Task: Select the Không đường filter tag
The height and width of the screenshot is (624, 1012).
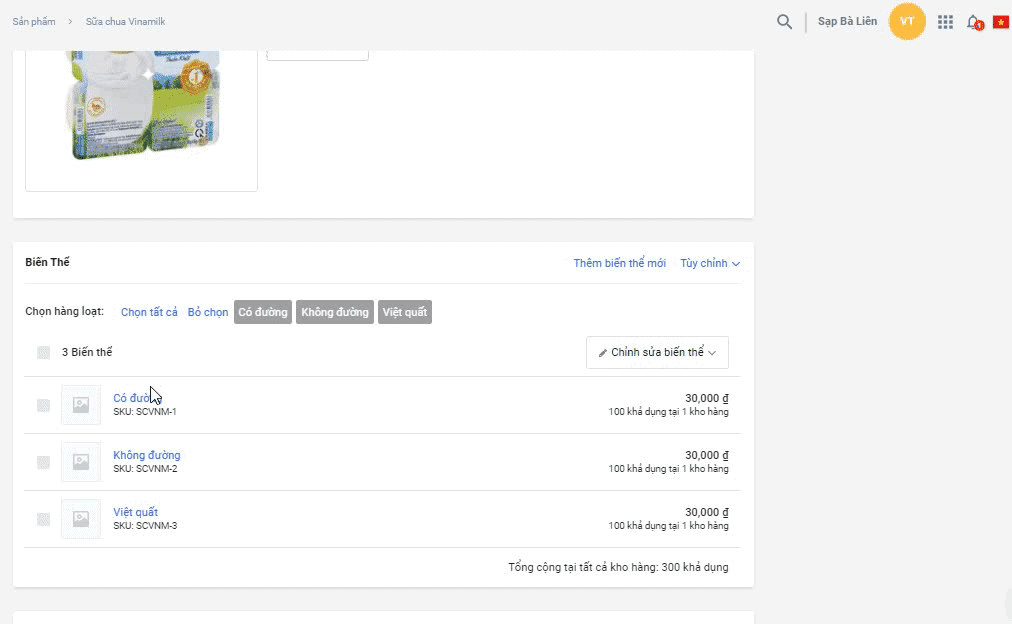Action: tap(335, 312)
